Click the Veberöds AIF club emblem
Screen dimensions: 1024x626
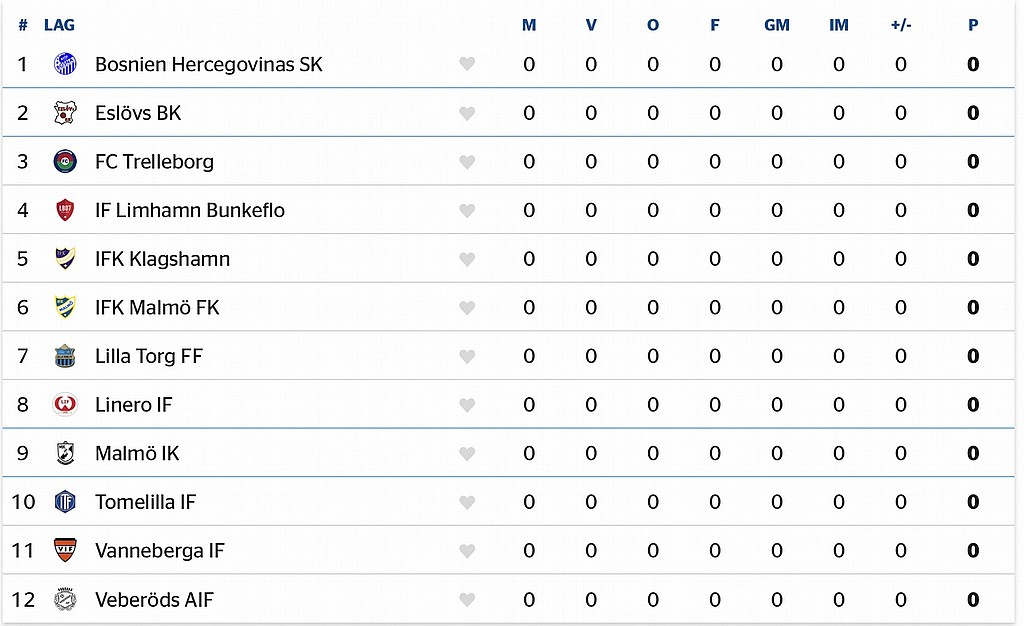[65, 599]
